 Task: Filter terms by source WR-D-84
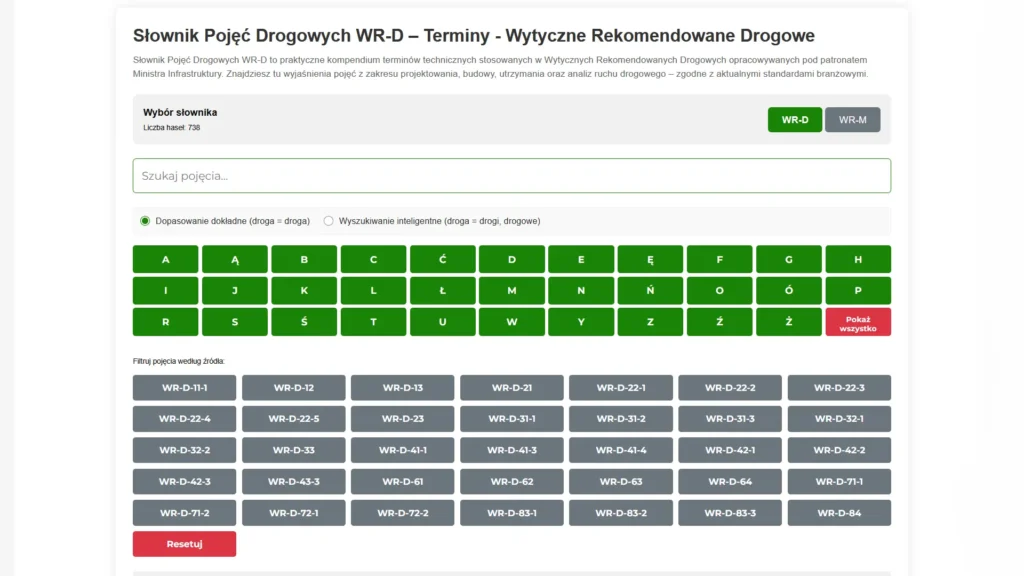[838, 512]
